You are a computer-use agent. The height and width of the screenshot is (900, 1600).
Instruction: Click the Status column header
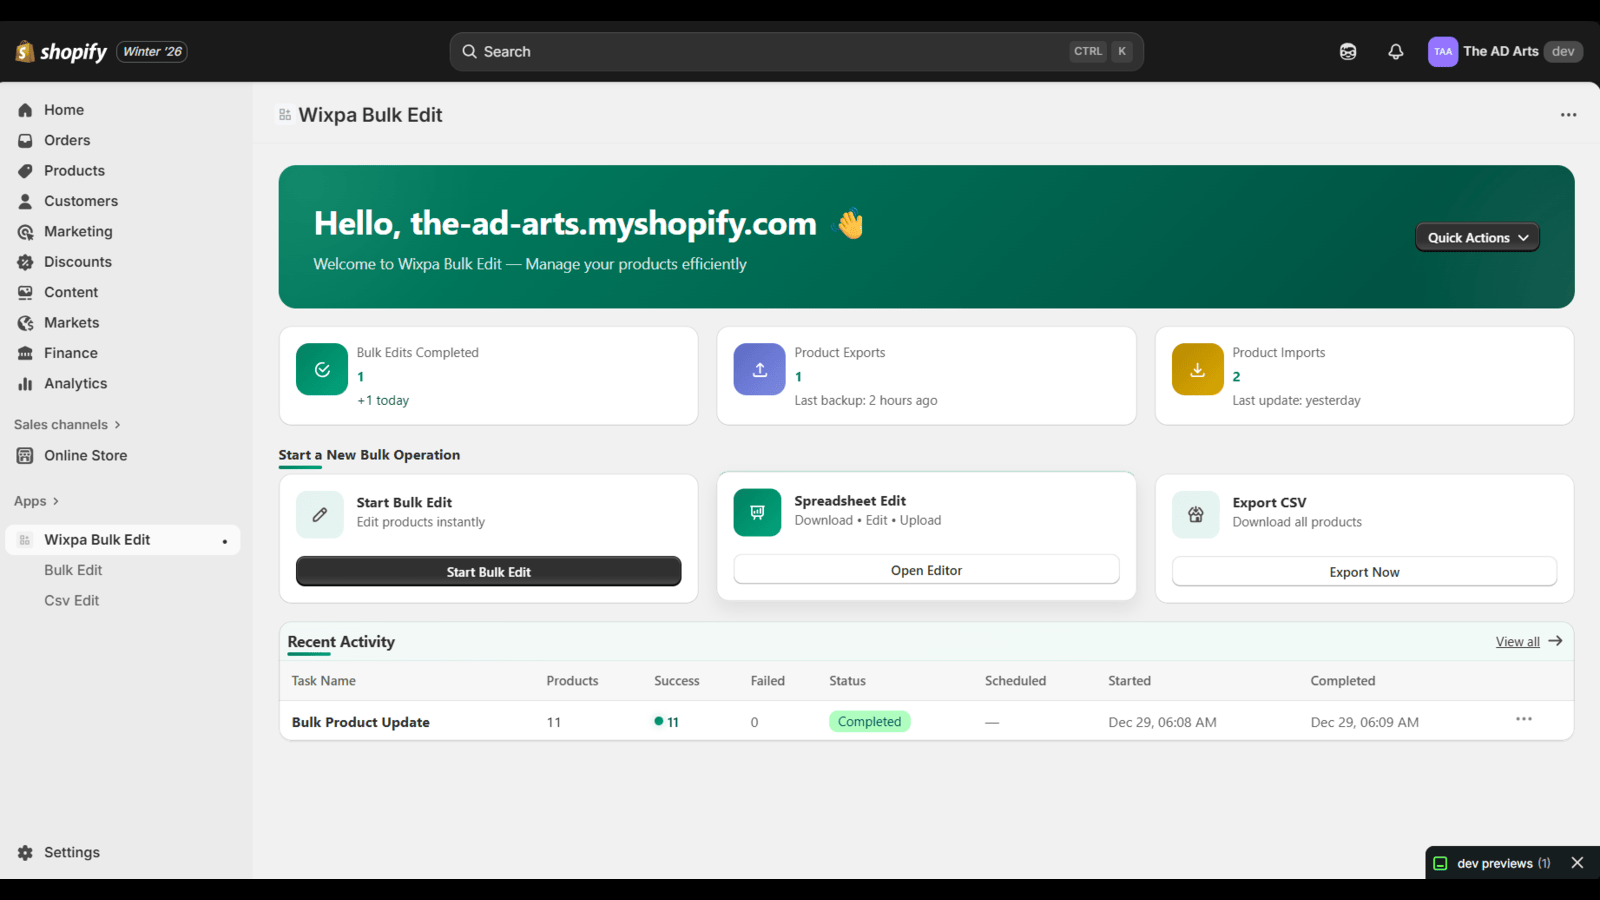pos(848,681)
